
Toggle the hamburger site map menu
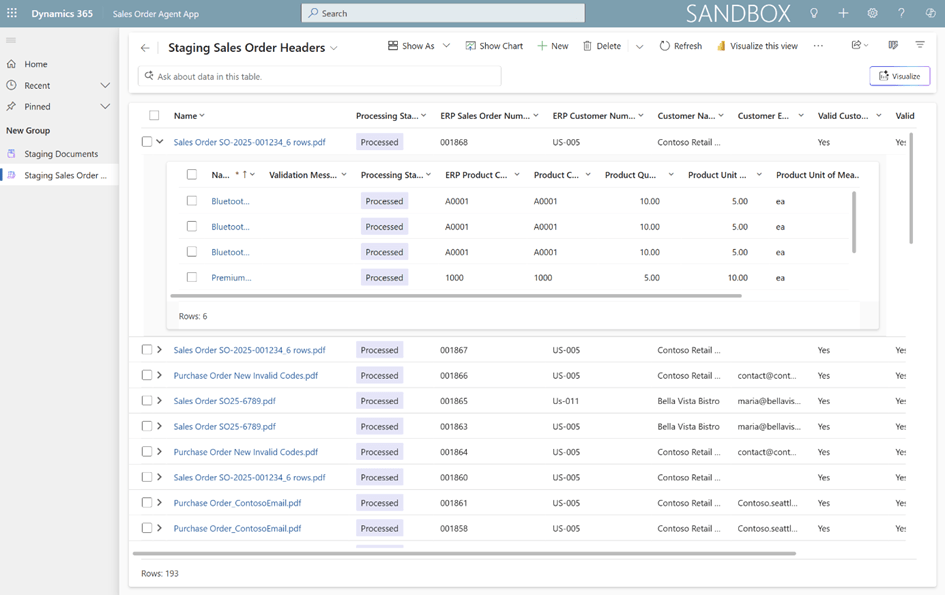11,40
